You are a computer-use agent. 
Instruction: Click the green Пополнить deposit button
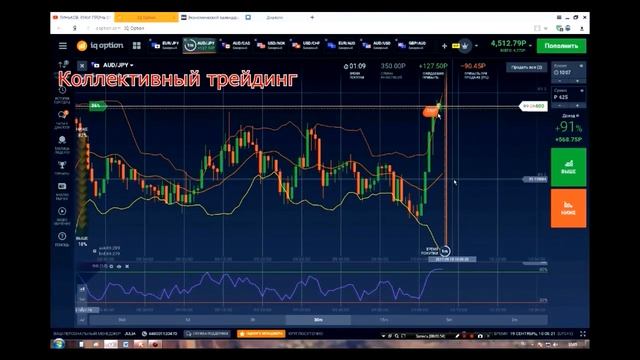pos(561,46)
